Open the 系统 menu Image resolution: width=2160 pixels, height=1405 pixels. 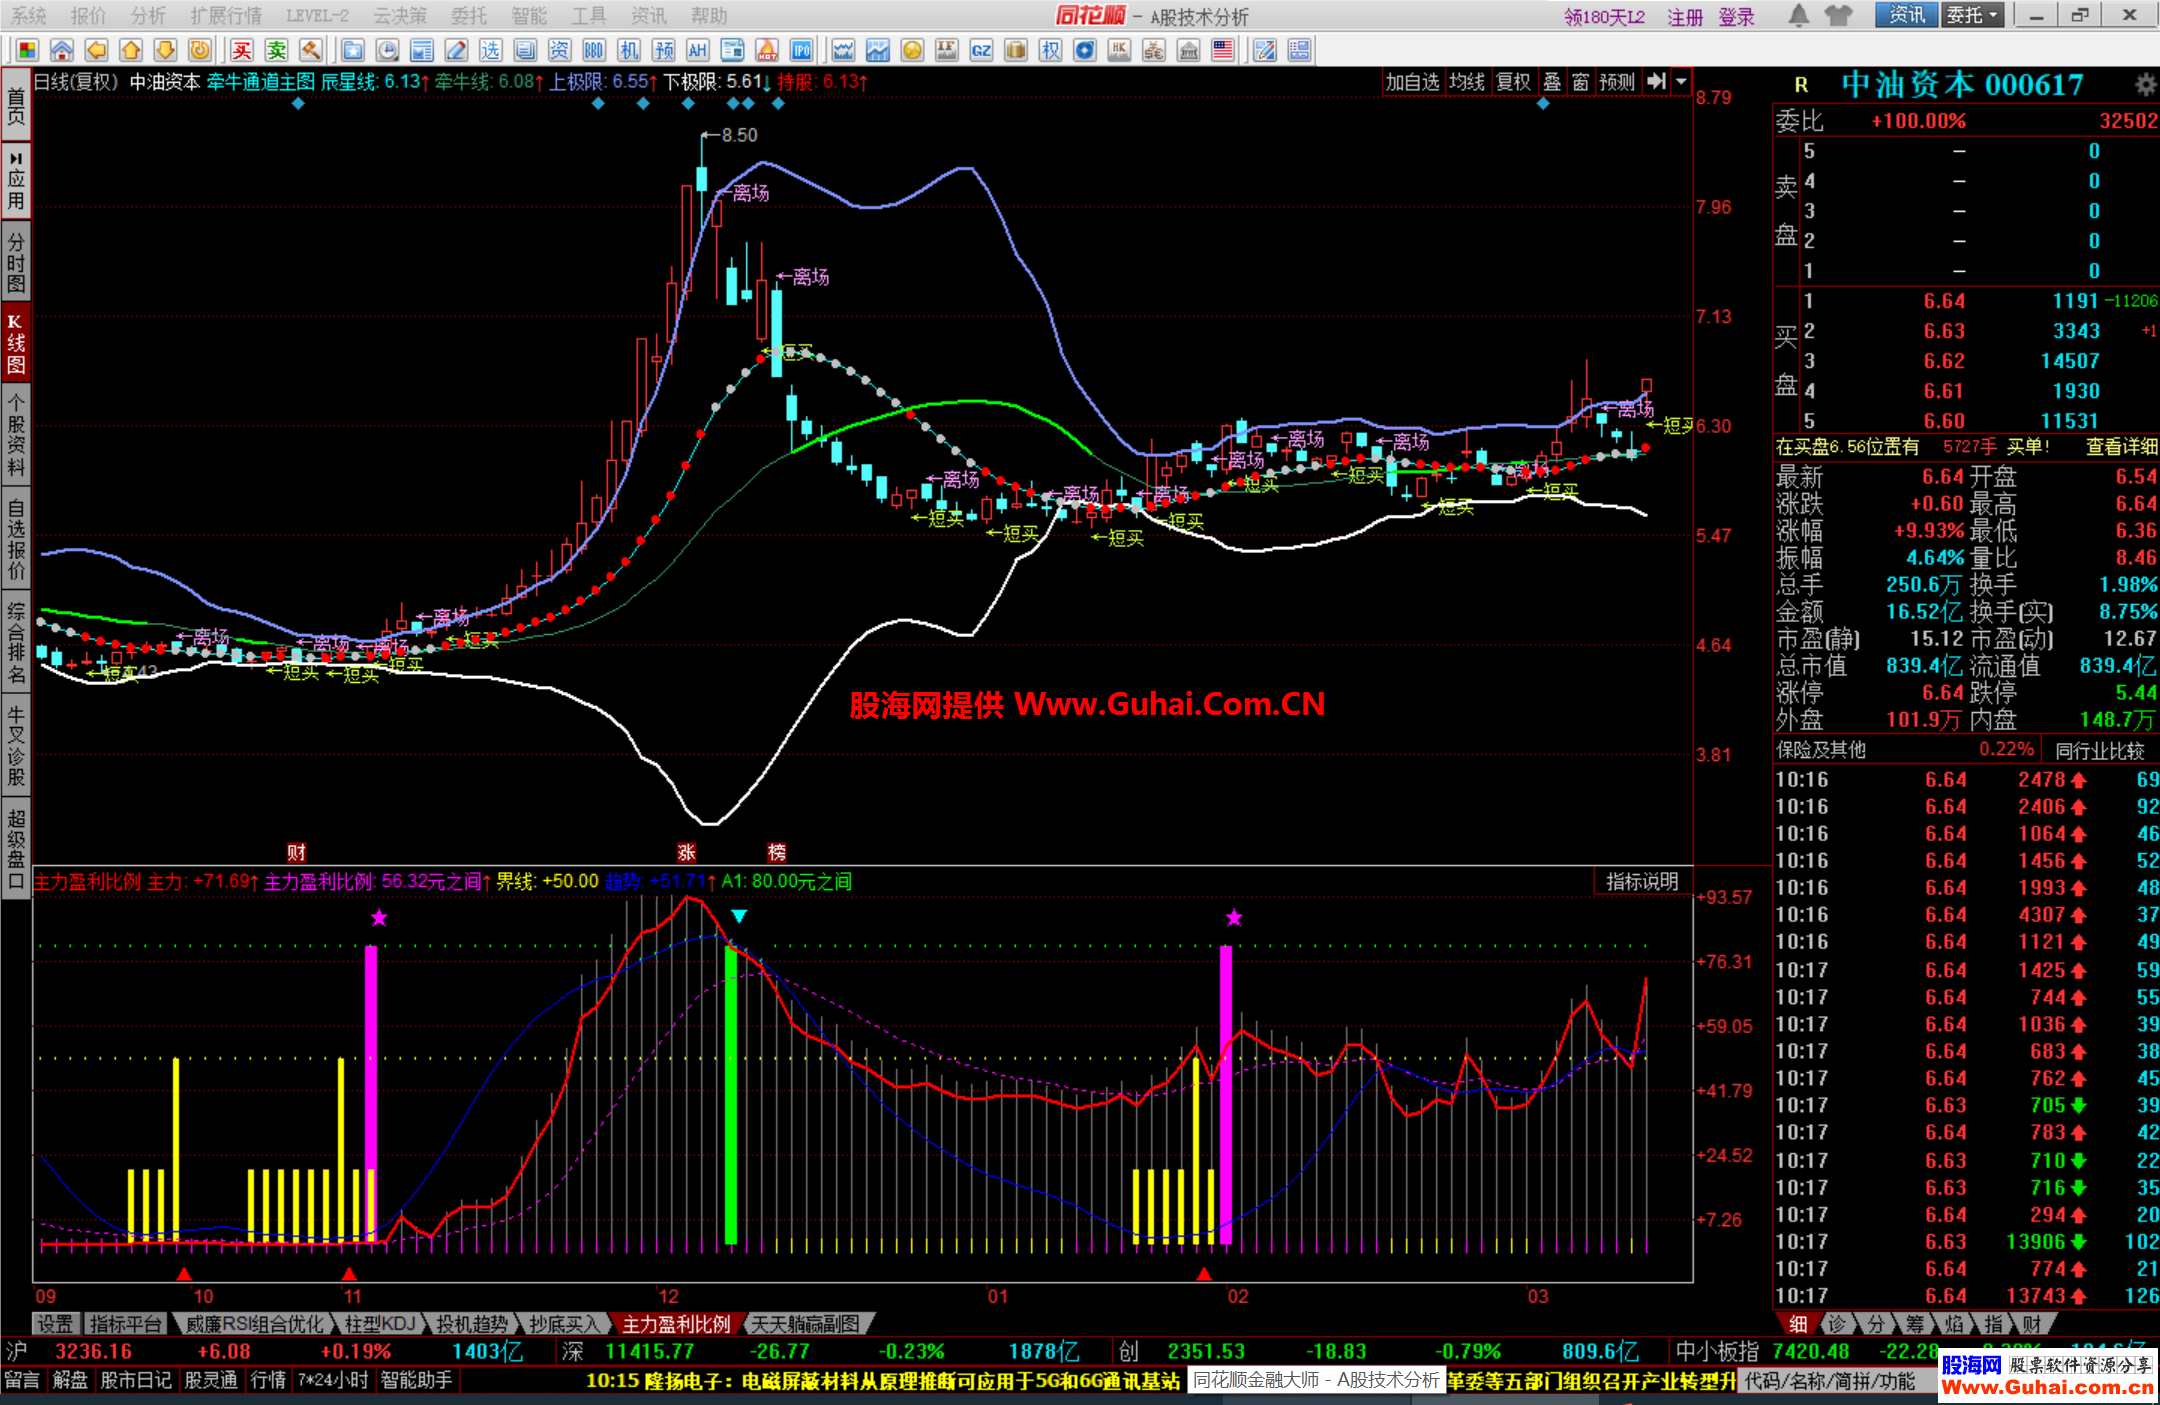coord(29,16)
